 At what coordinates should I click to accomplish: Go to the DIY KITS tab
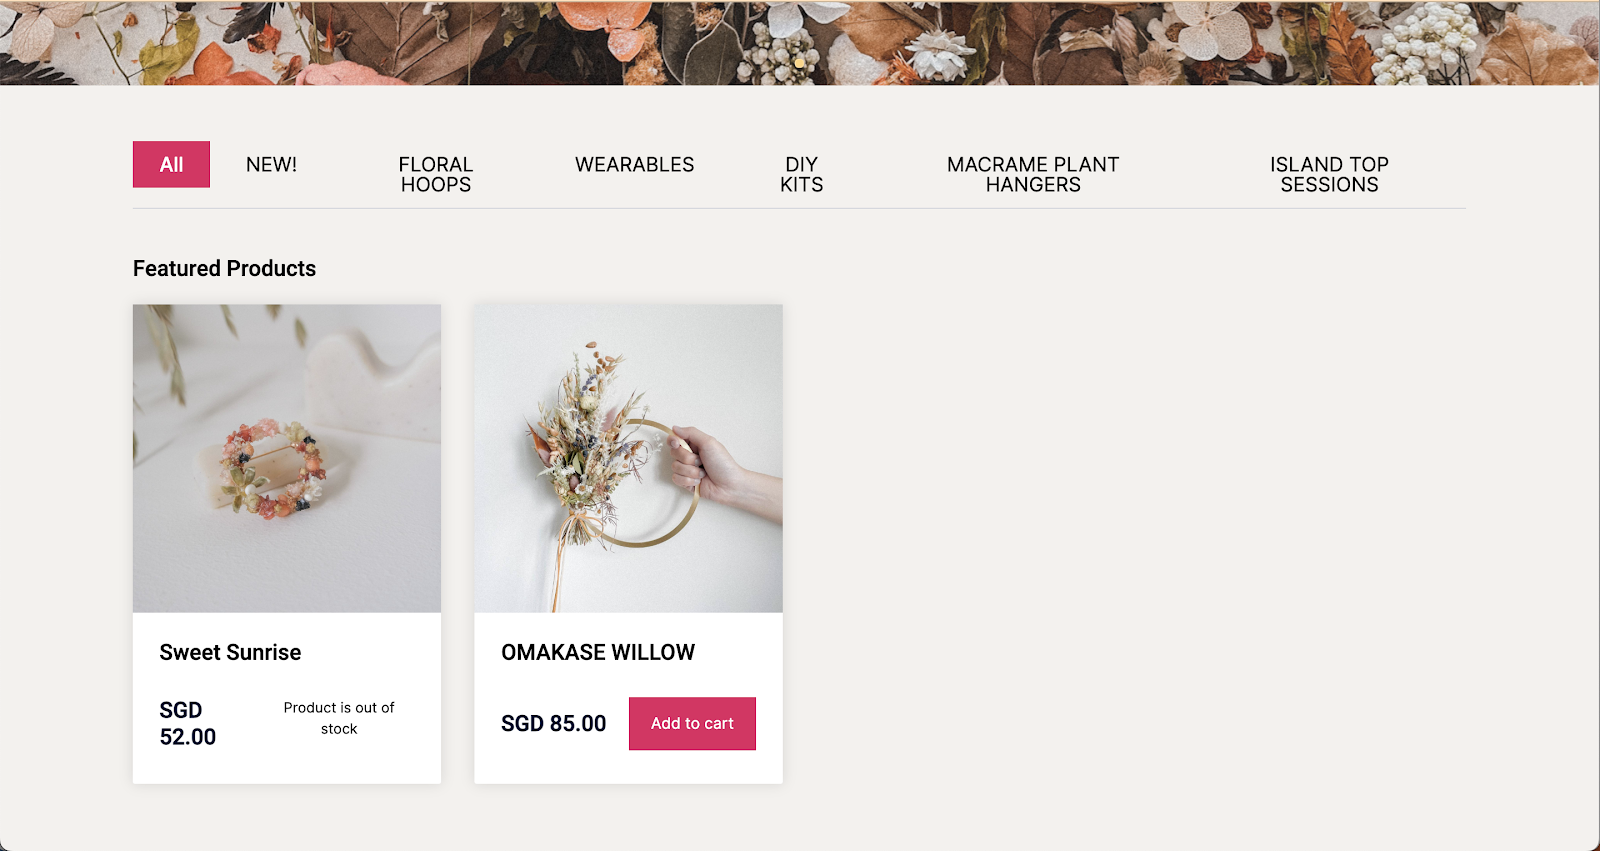point(801,174)
